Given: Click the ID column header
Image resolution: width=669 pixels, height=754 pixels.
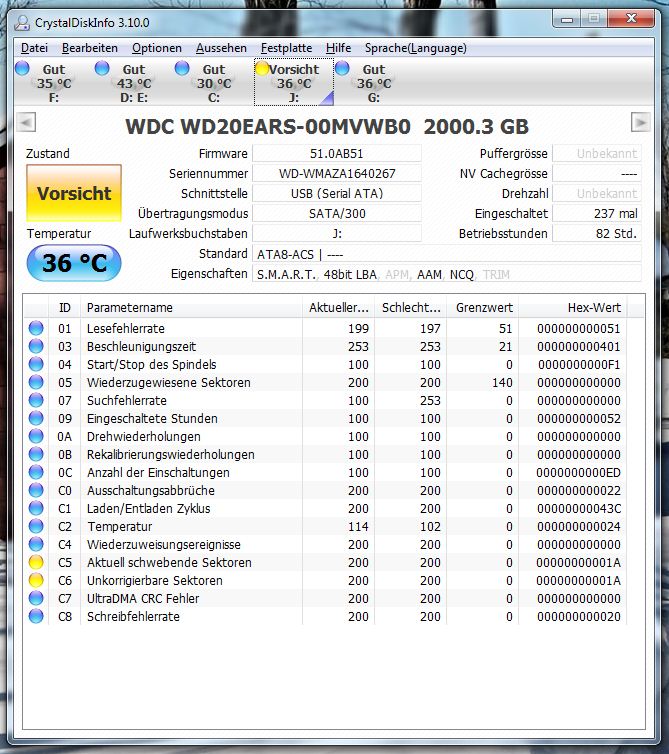Looking at the screenshot, I should tap(64, 308).
